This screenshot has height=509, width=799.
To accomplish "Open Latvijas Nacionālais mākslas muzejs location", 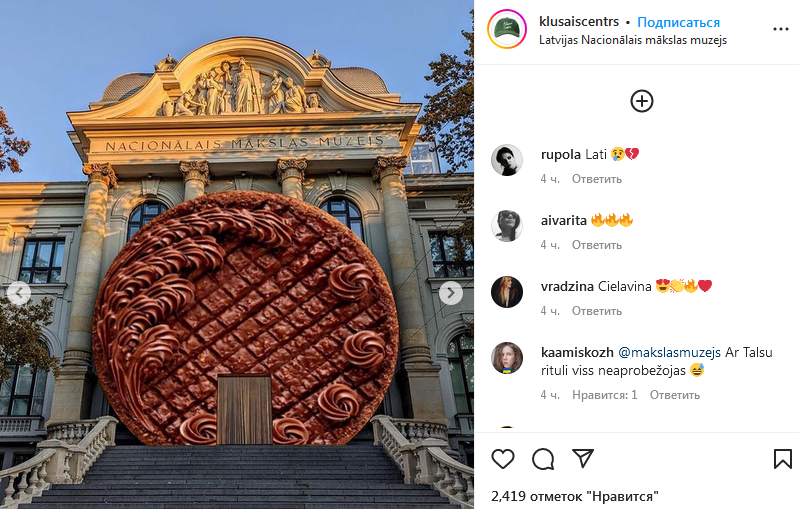I will click(x=633, y=40).
